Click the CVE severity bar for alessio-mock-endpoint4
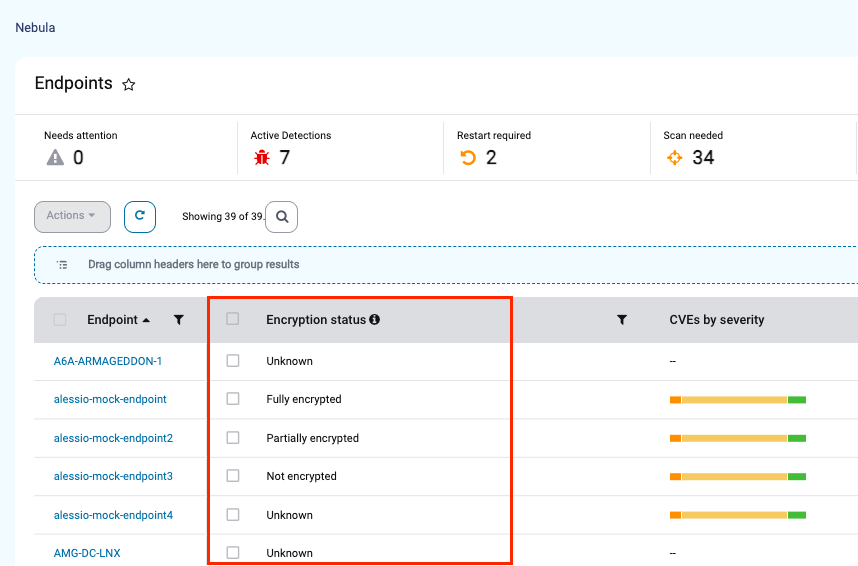Viewport: 858px width, 566px height. pyautogui.click(x=738, y=515)
